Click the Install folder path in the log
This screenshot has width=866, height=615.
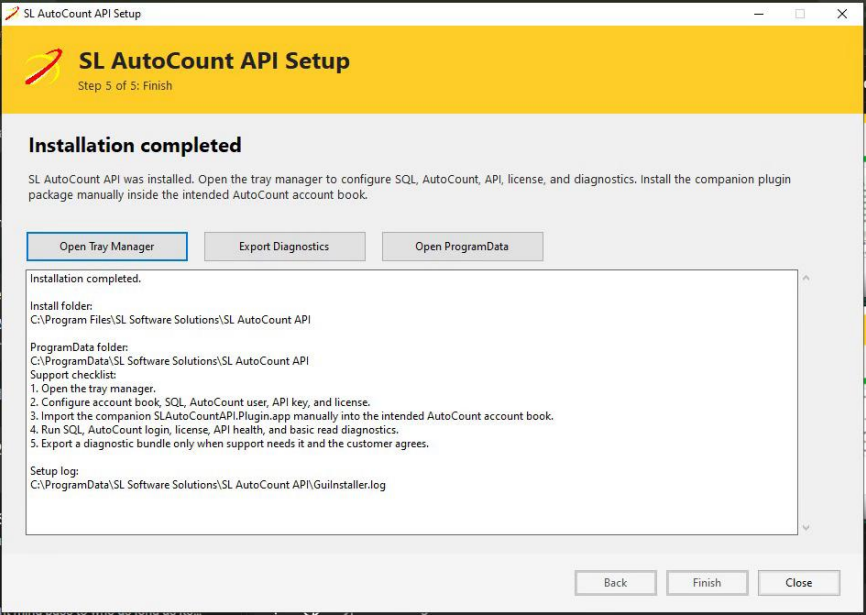[x=170, y=320]
